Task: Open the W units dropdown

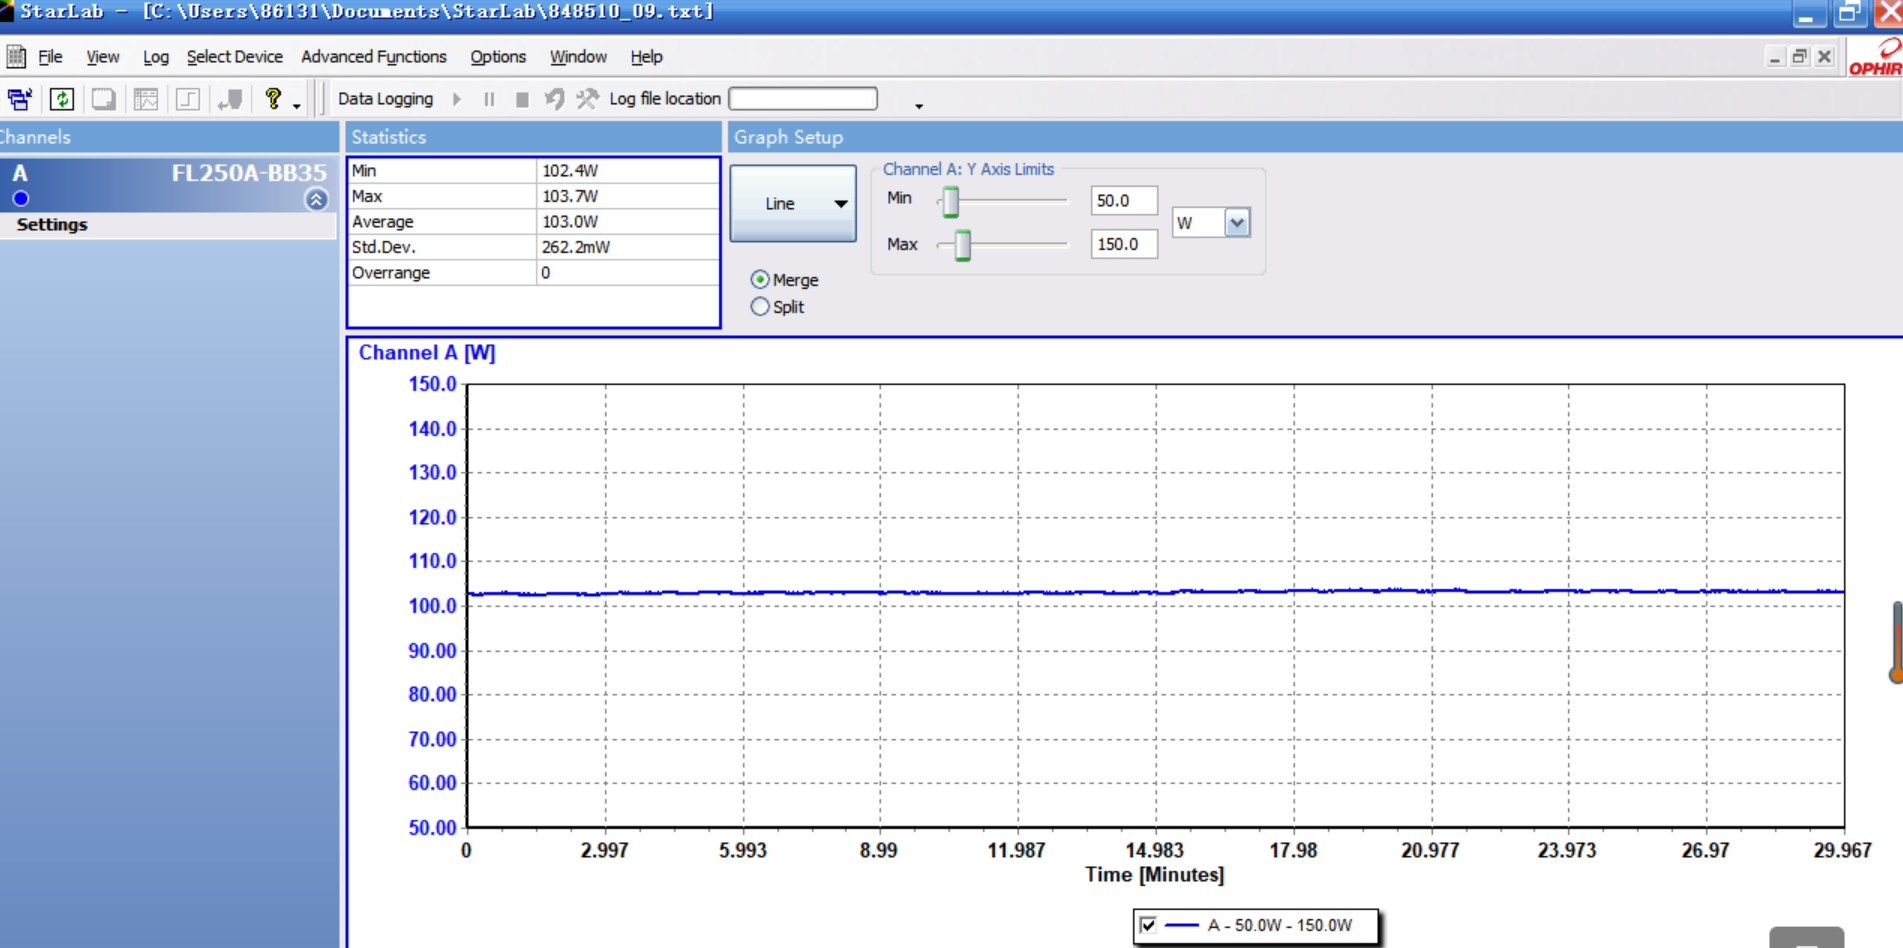Action: (1237, 223)
